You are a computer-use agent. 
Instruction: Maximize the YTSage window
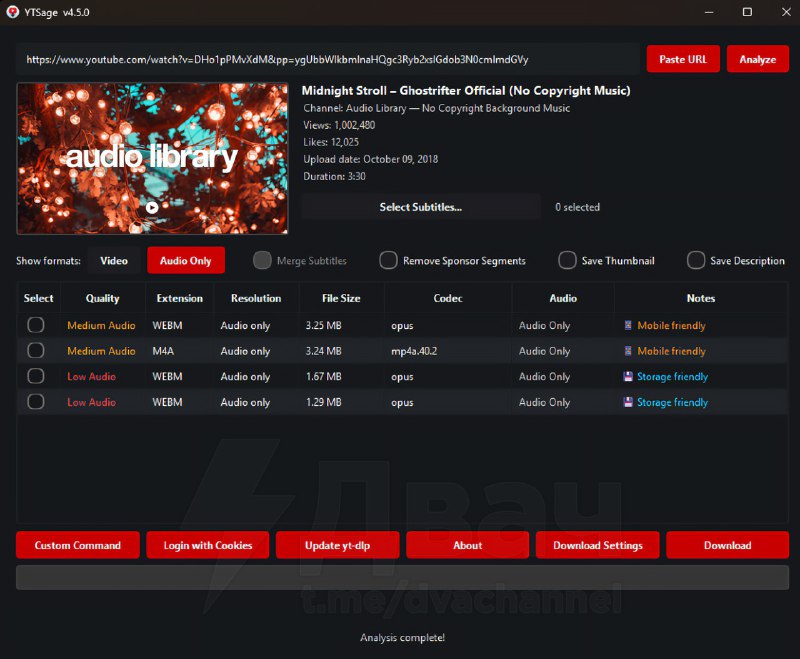point(747,12)
